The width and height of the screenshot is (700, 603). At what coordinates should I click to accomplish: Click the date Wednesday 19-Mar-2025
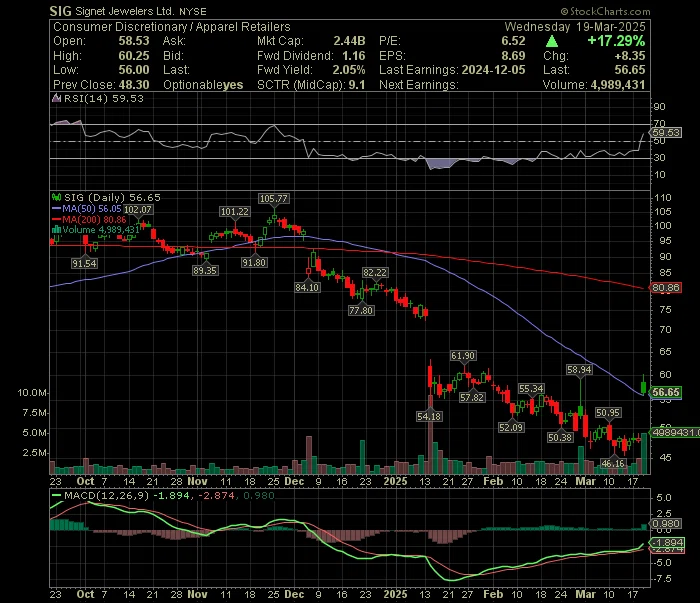(575, 27)
